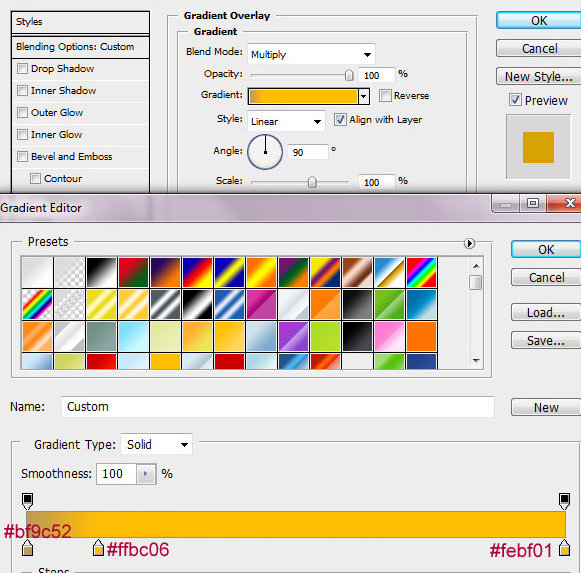Choose the black to white gradient preset
This screenshot has width=581, height=573.
pos(101,272)
